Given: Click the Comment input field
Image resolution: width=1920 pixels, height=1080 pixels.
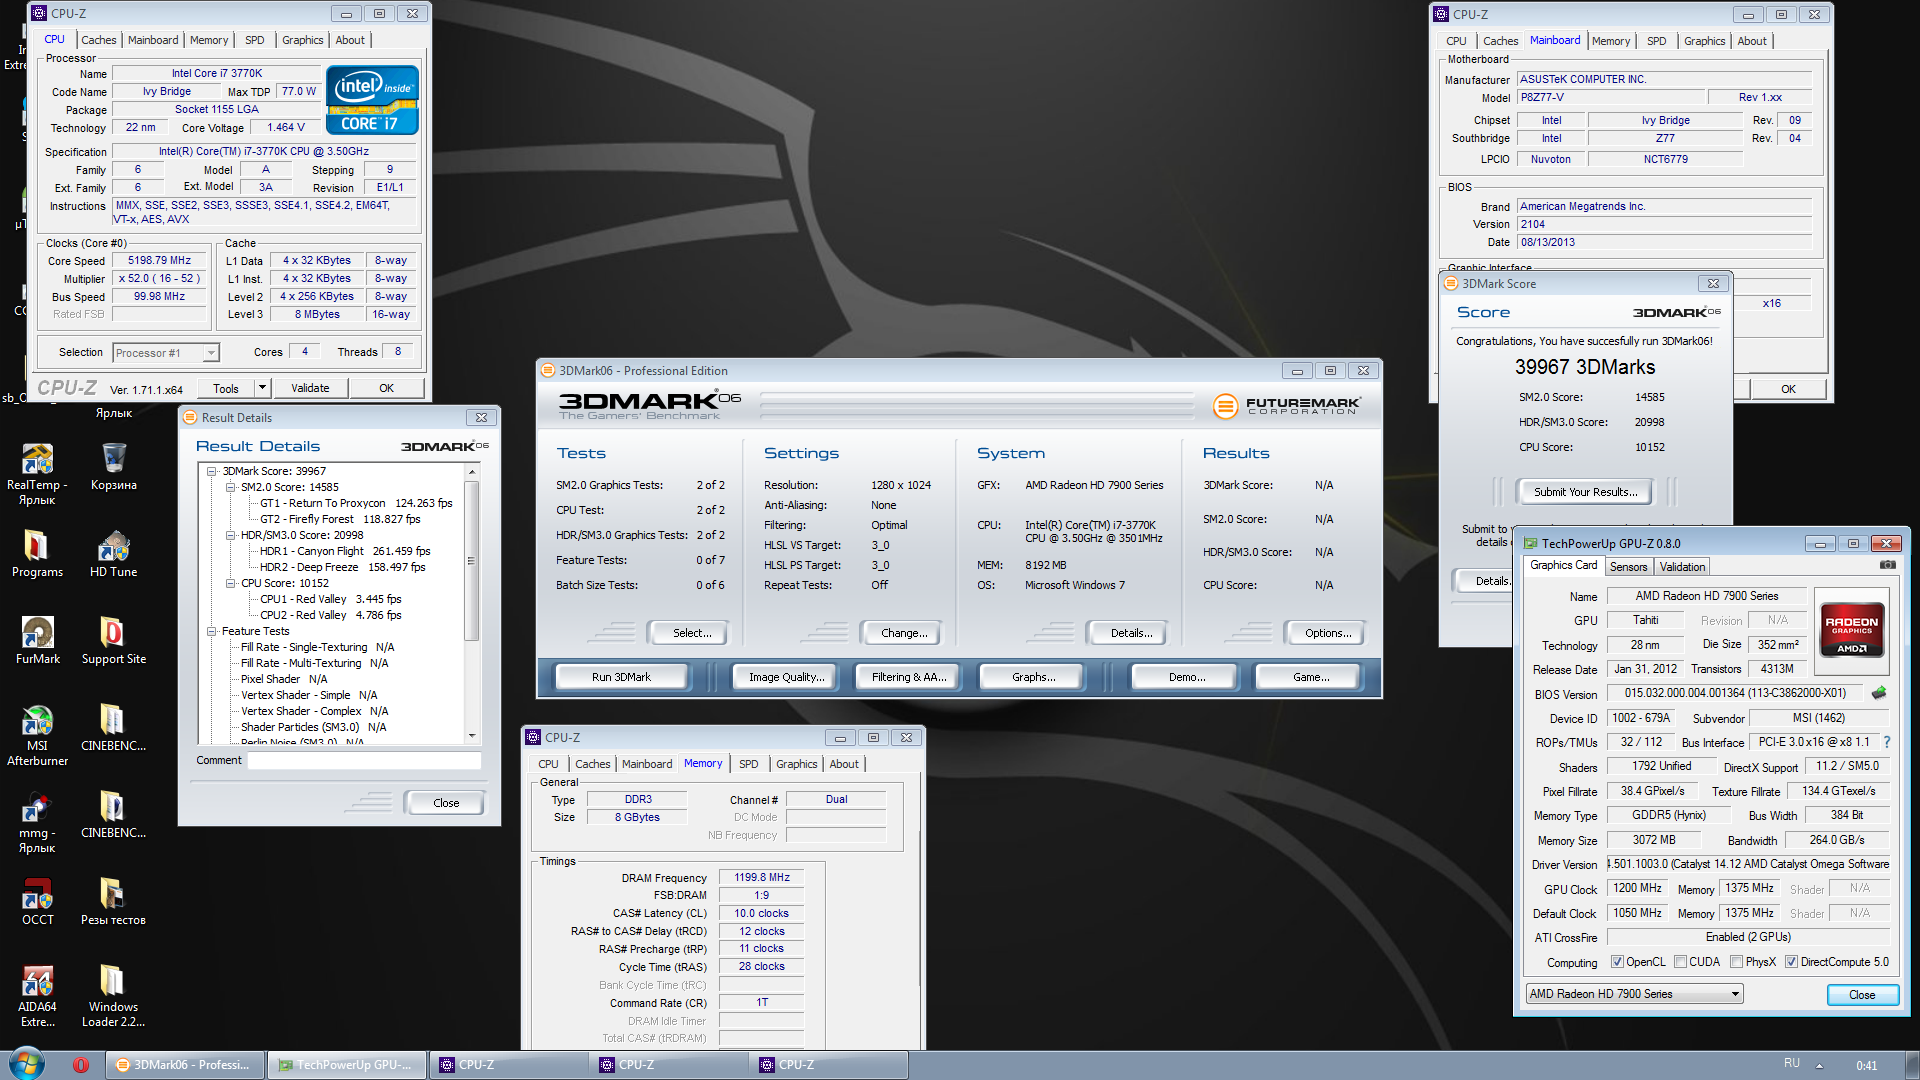Looking at the screenshot, I should click(x=364, y=761).
